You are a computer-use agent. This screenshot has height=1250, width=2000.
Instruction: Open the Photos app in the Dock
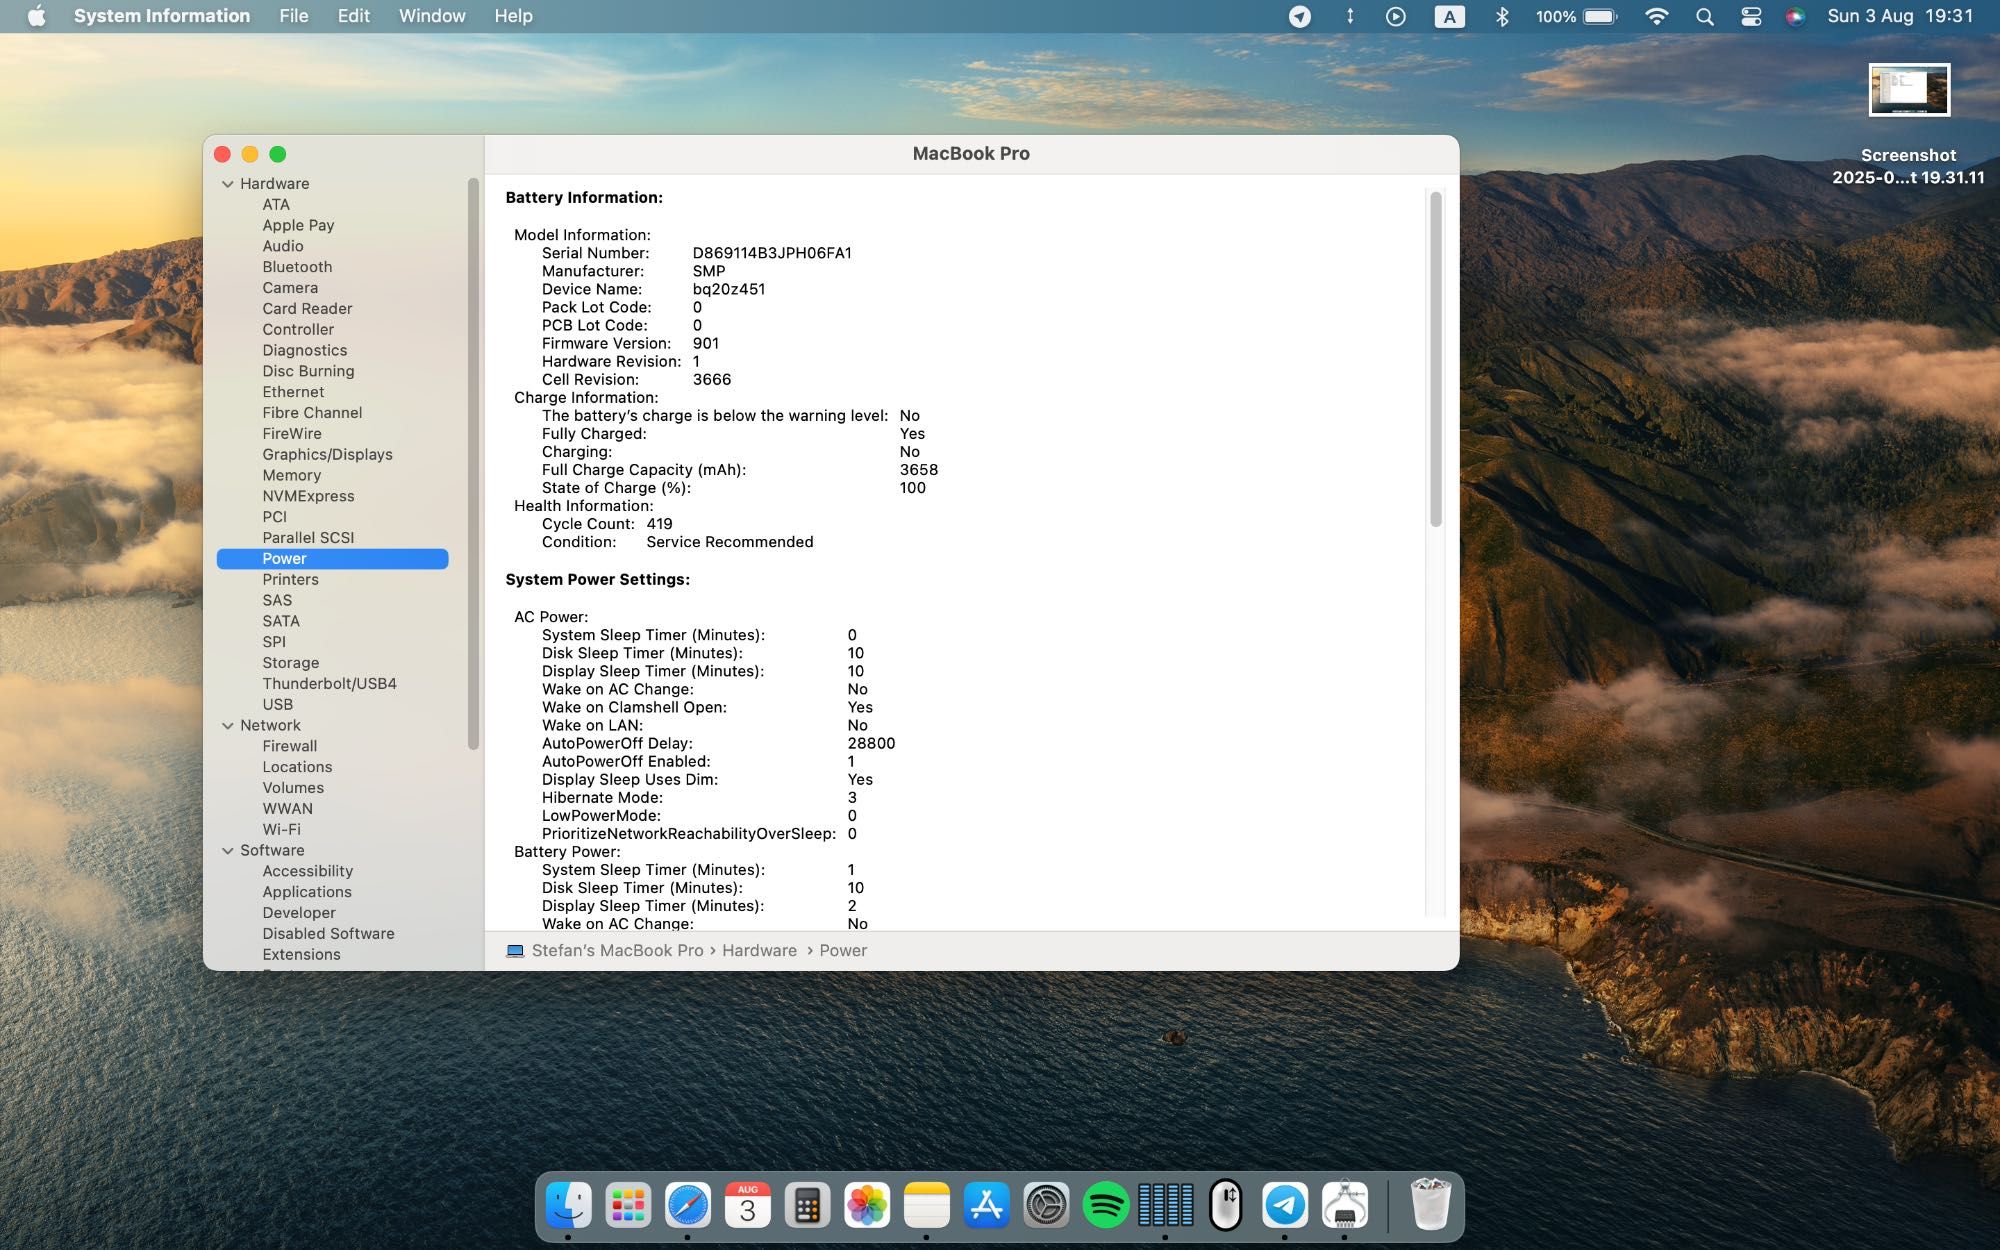(x=867, y=1205)
